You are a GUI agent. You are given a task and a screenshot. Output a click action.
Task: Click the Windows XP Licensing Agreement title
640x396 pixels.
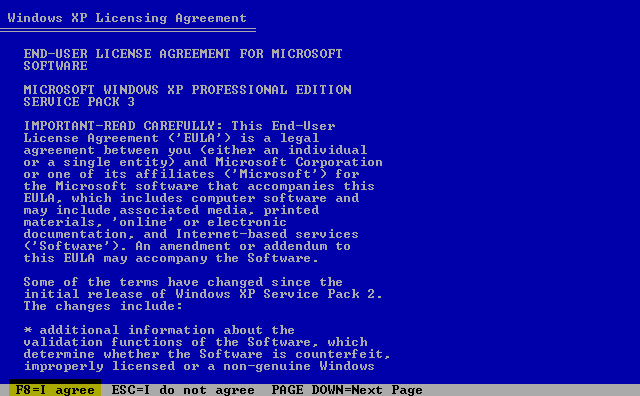point(127,18)
